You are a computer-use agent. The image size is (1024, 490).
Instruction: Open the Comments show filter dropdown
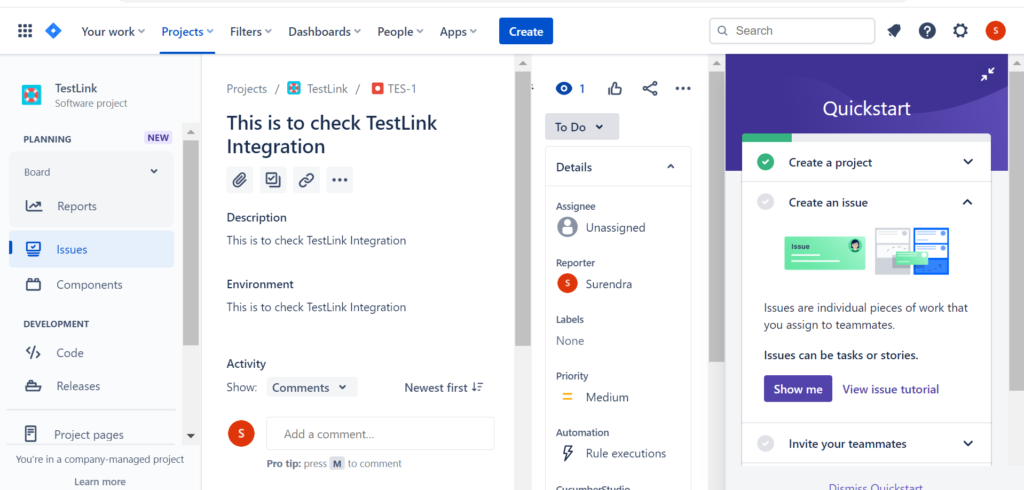(x=311, y=387)
